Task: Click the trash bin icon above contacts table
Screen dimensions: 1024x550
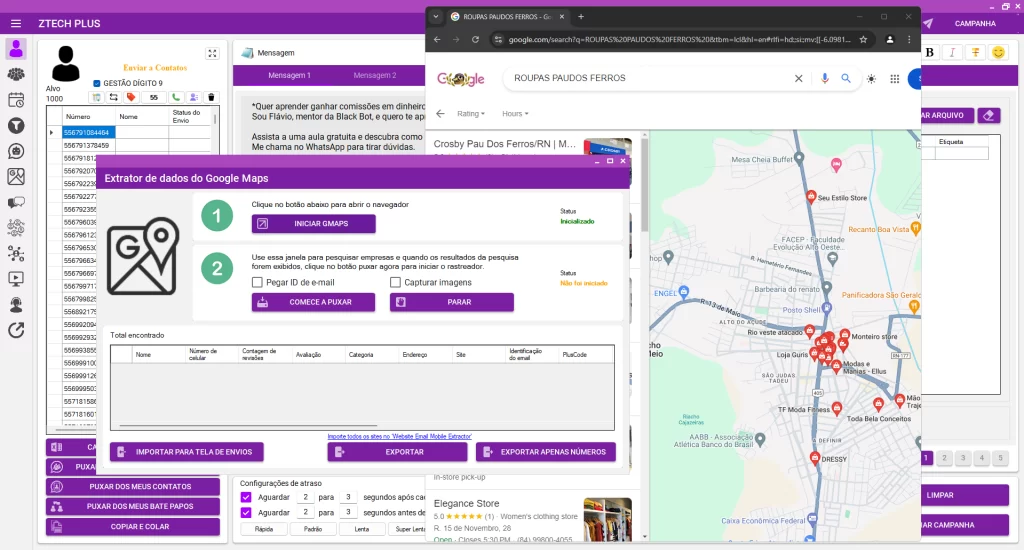Action: pyautogui.click(x=211, y=97)
